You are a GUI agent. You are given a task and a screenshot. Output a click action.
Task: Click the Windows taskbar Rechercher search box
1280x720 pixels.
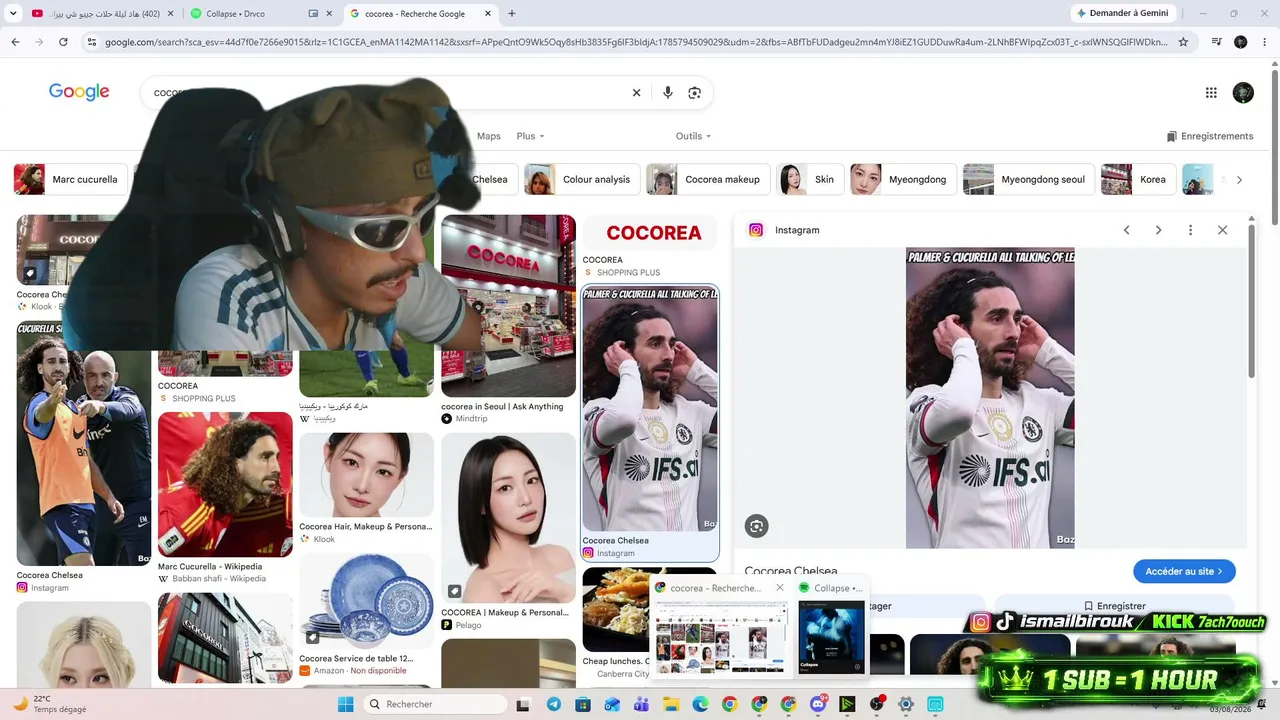coord(436,704)
